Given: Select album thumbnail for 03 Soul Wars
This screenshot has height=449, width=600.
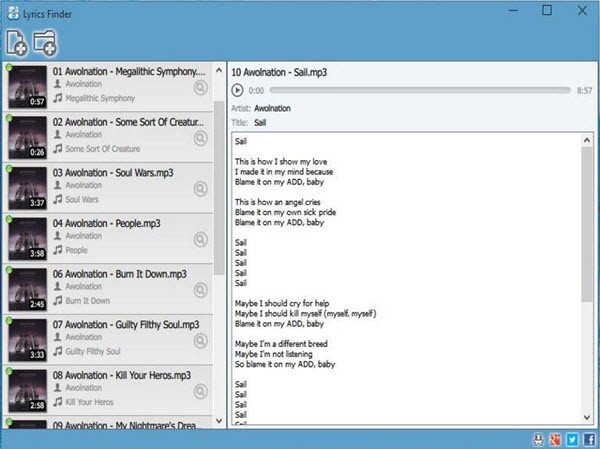Looking at the screenshot, I should [28, 188].
